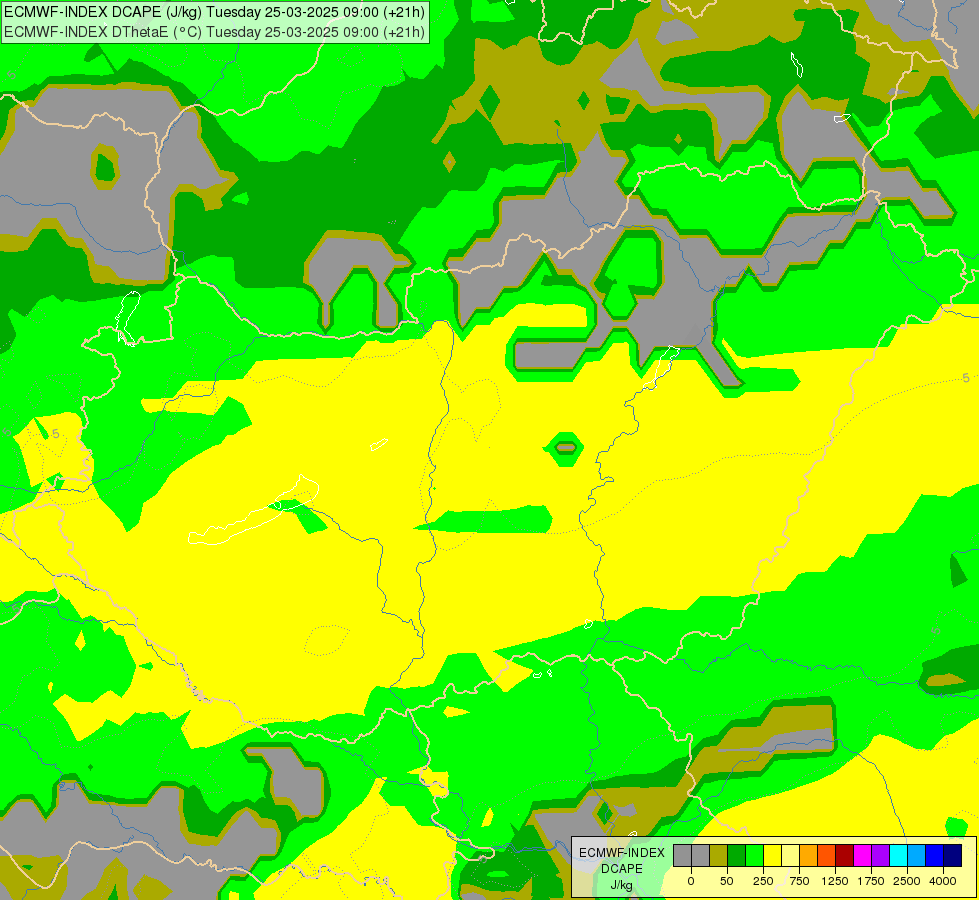
Task: Click the 'ECMWF-INDEX' label inside the legend box
Action: [x=622, y=853]
